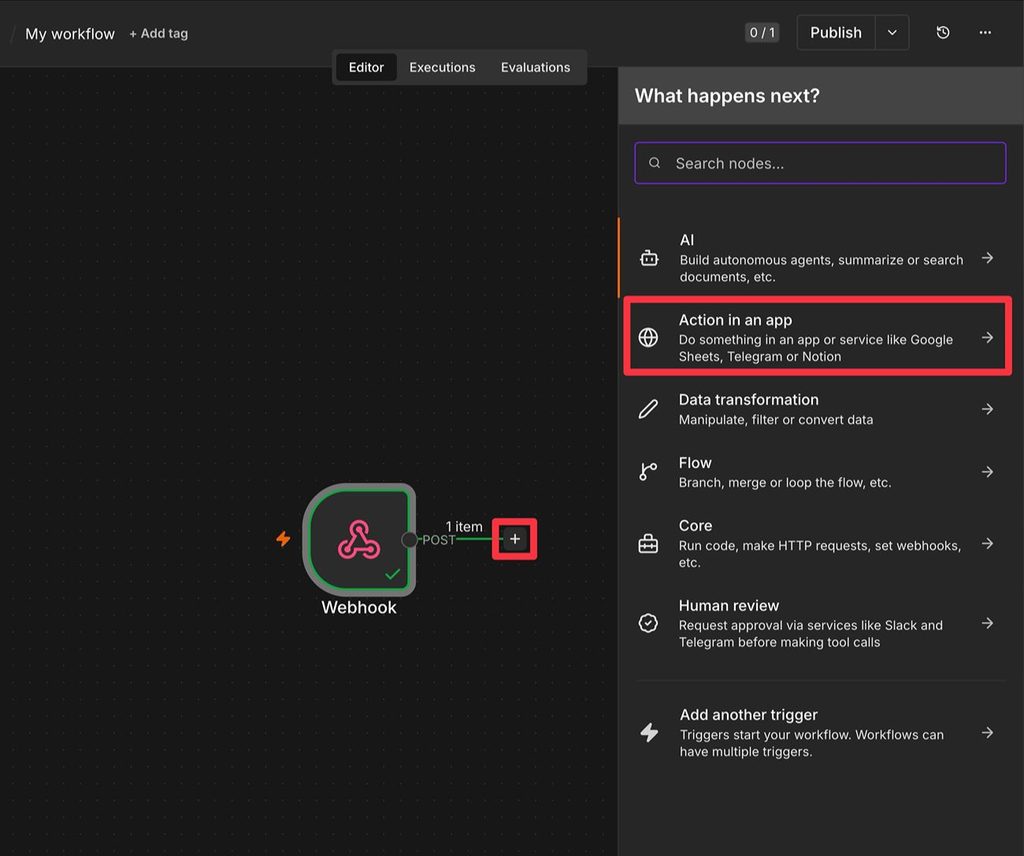
Task: Click green success checkmark on Webhook node
Action: coord(392,574)
